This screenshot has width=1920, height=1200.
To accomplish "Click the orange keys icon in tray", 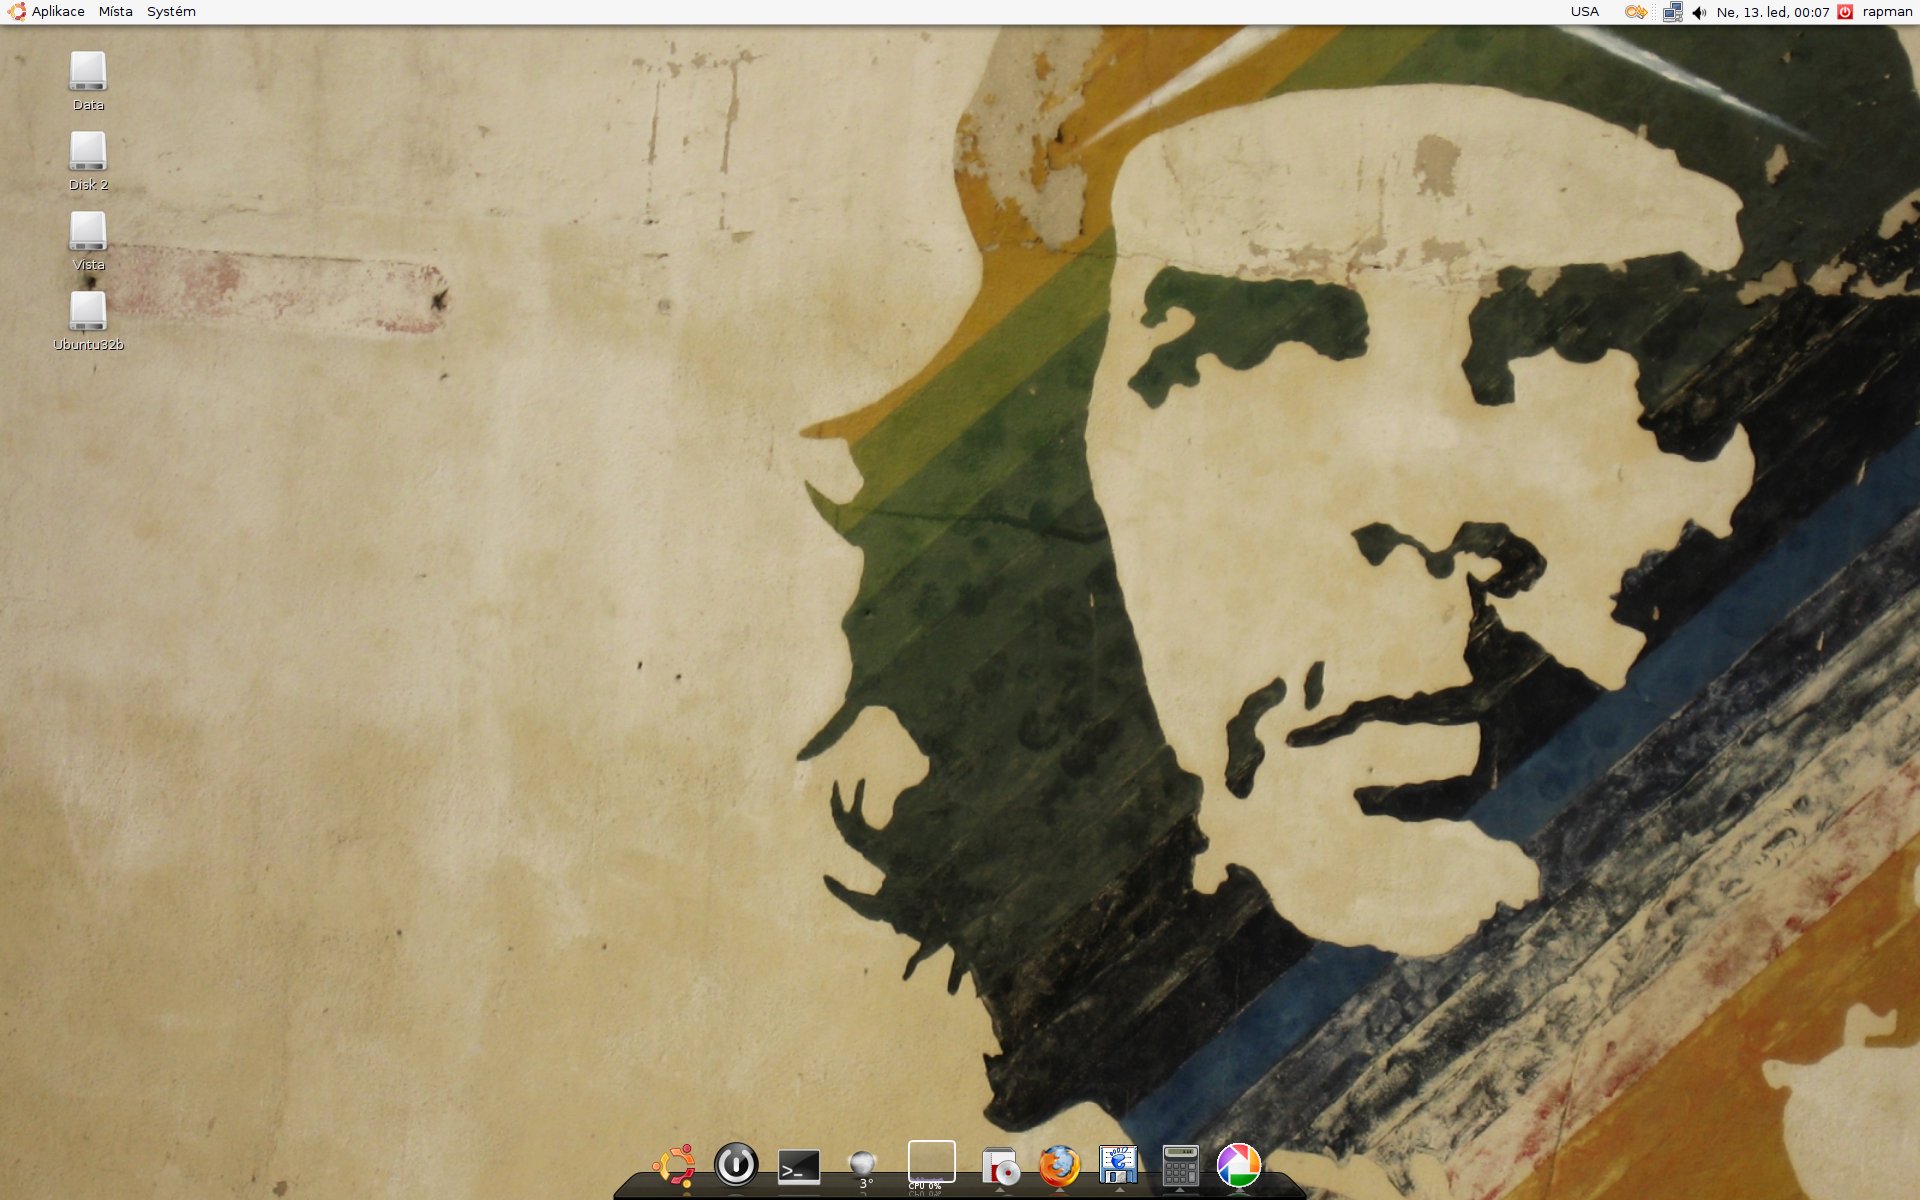I will tap(1636, 12).
